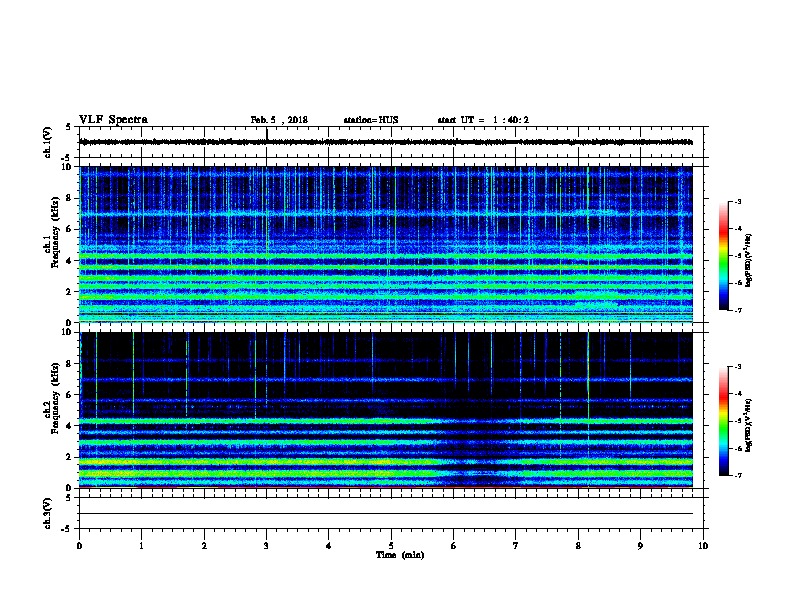The width and height of the screenshot is (792, 612).
Task: Click the Time axis tick label "10"
Action: 703,546
